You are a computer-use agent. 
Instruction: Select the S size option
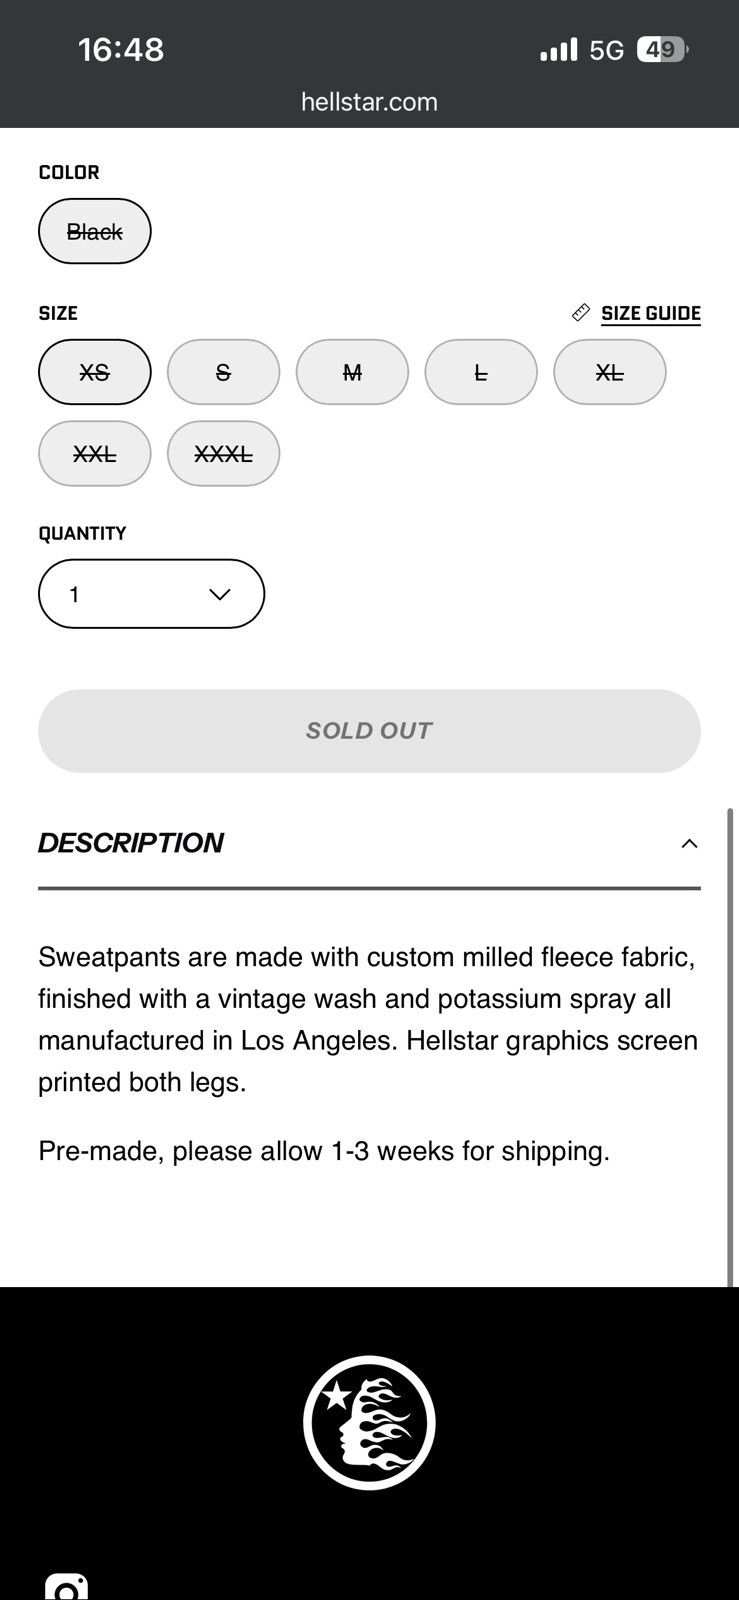223,372
